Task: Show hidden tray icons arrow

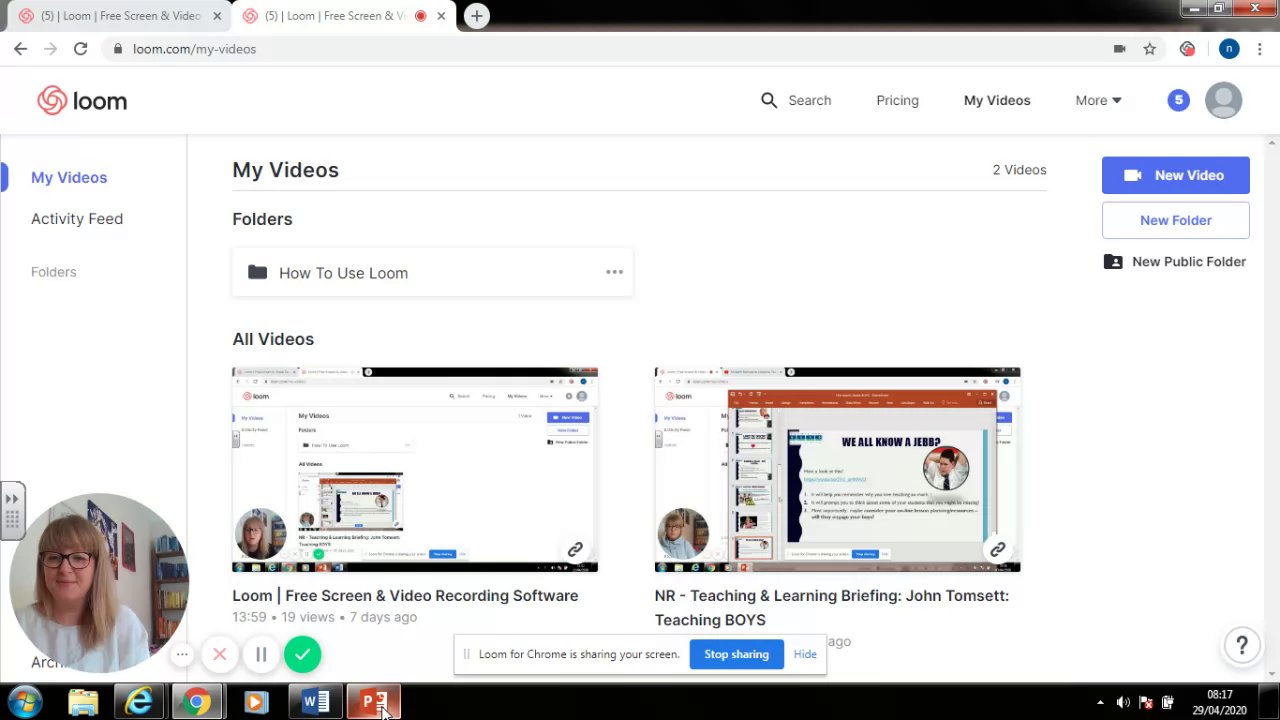Action: pyautogui.click(x=1100, y=702)
